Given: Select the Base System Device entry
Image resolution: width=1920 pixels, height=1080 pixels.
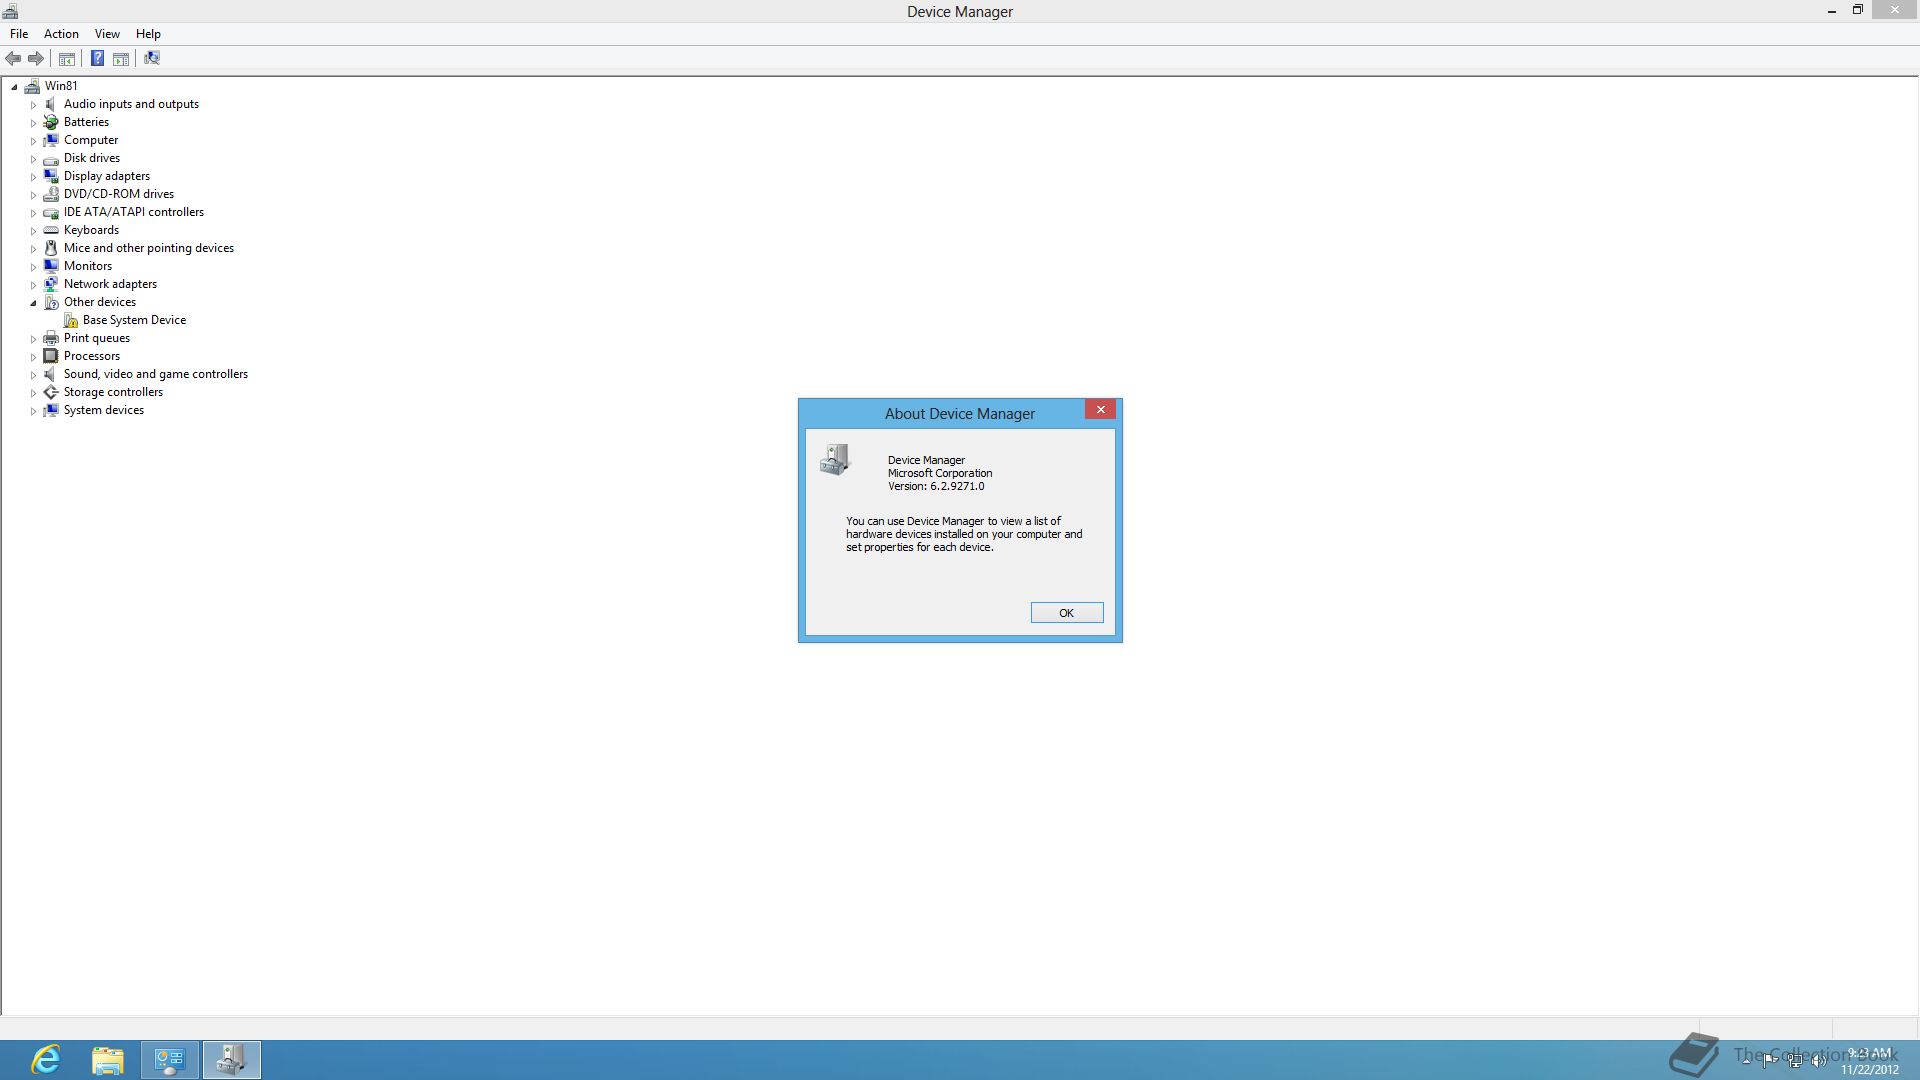Looking at the screenshot, I should tap(134, 320).
